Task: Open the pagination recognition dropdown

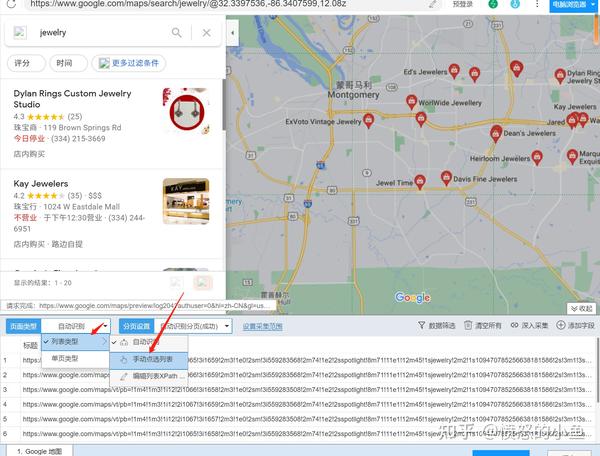Action: coord(193,326)
